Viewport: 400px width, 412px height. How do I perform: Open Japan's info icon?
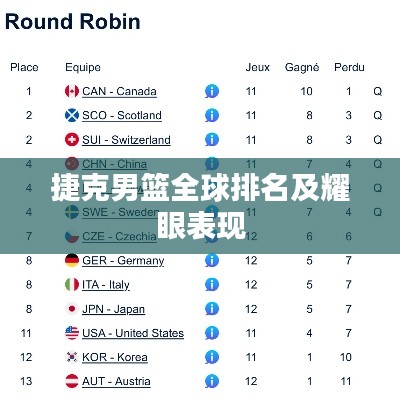click(x=212, y=309)
